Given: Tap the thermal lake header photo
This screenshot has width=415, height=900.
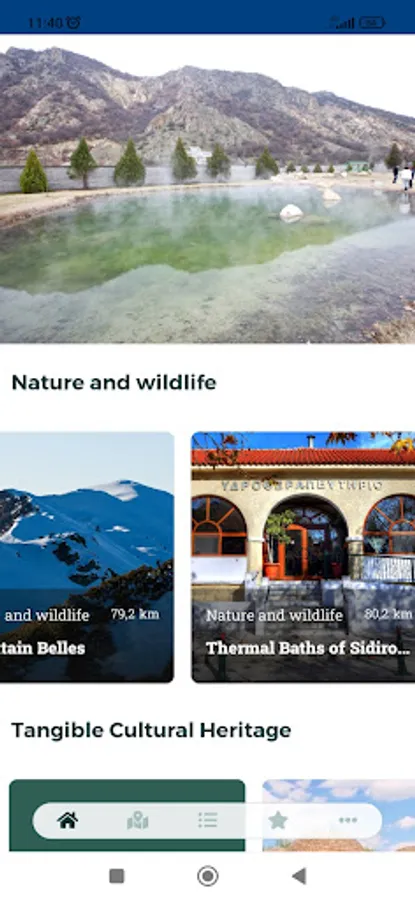Looking at the screenshot, I should pos(207,189).
